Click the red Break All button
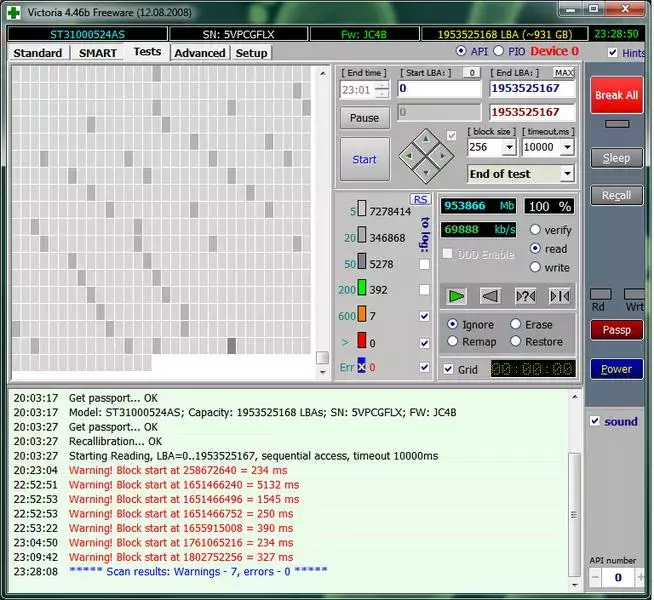Screen dimensions: 654x600 pos(616,95)
